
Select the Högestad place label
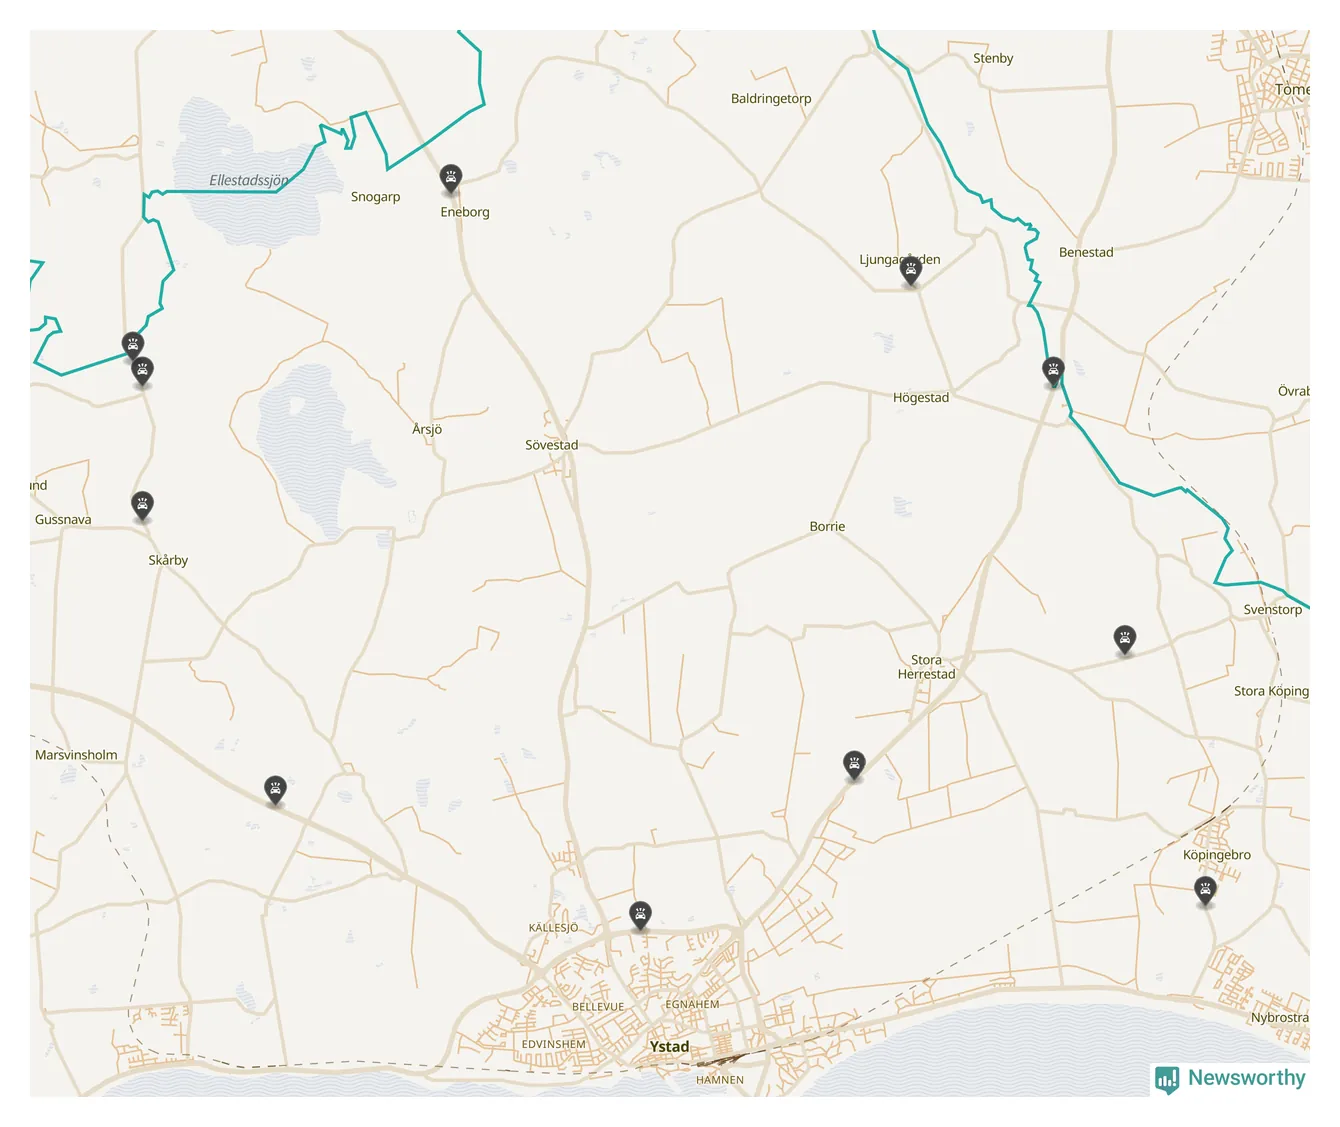920,397
